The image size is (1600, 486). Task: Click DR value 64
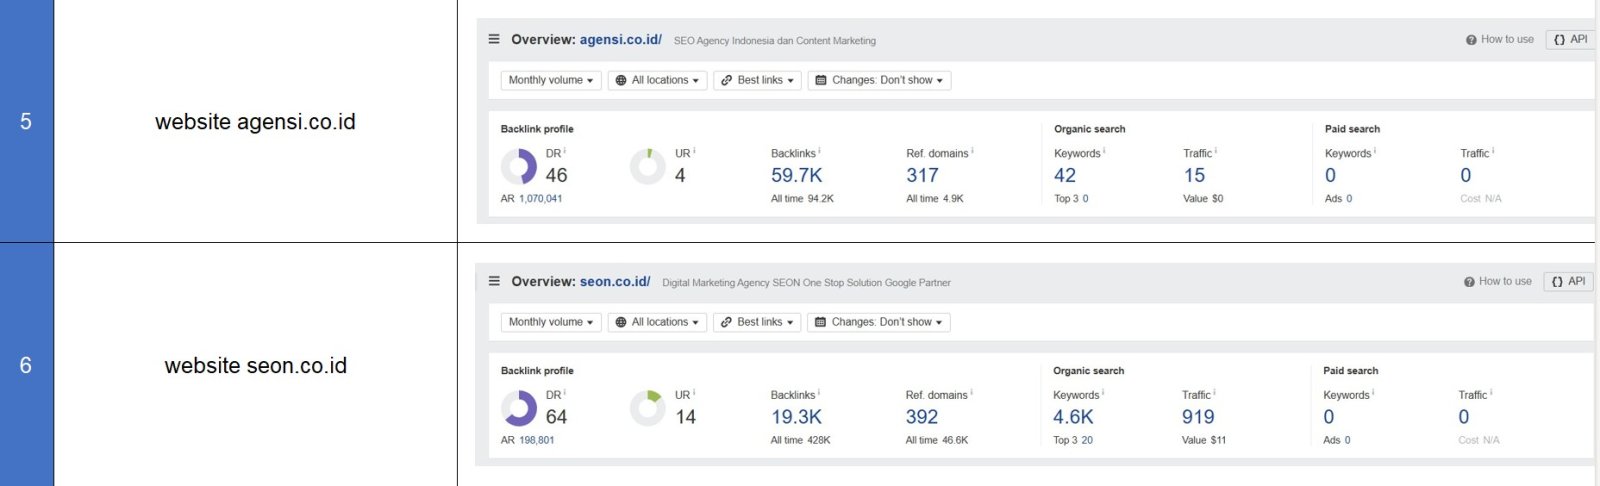click(x=556, y=418)
